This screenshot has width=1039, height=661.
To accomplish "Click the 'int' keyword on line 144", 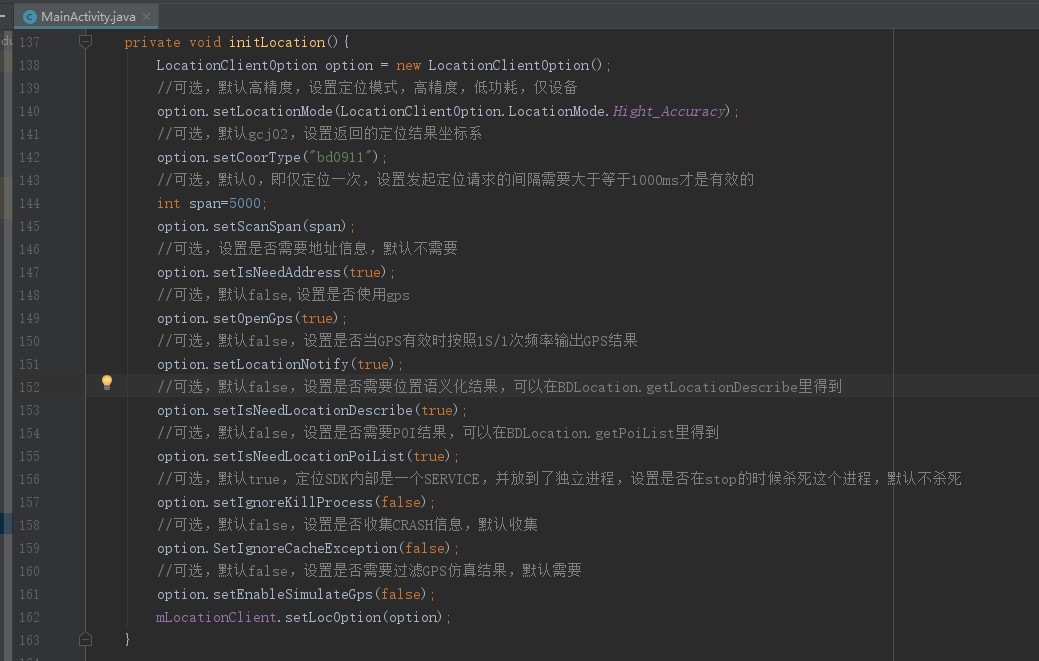I will tap(168, 203).
